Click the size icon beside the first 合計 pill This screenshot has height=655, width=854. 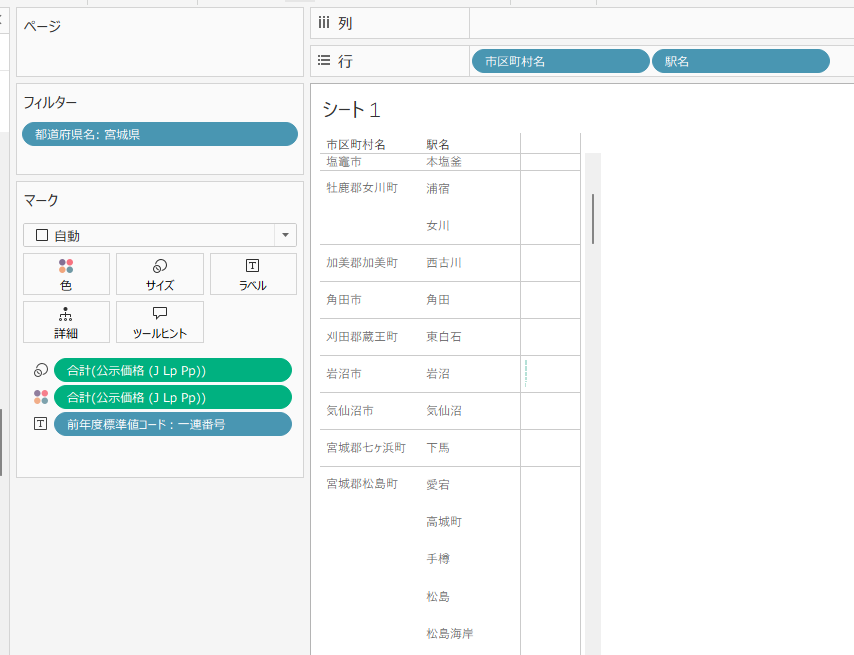(40, 370)
